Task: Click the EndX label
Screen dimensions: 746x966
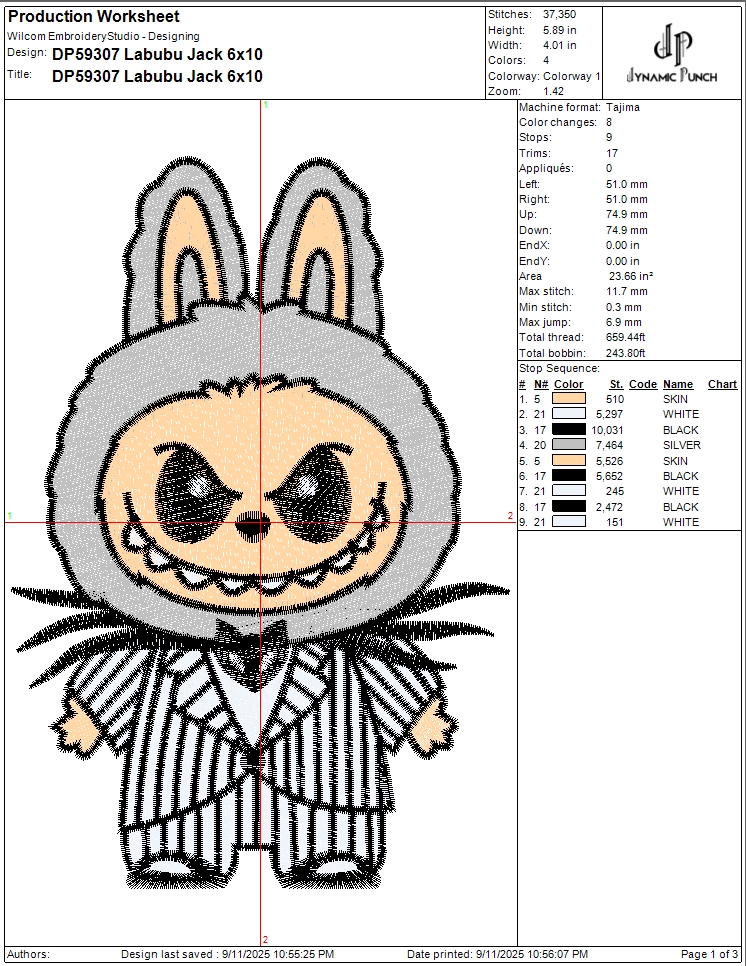Action: (534, 245)
